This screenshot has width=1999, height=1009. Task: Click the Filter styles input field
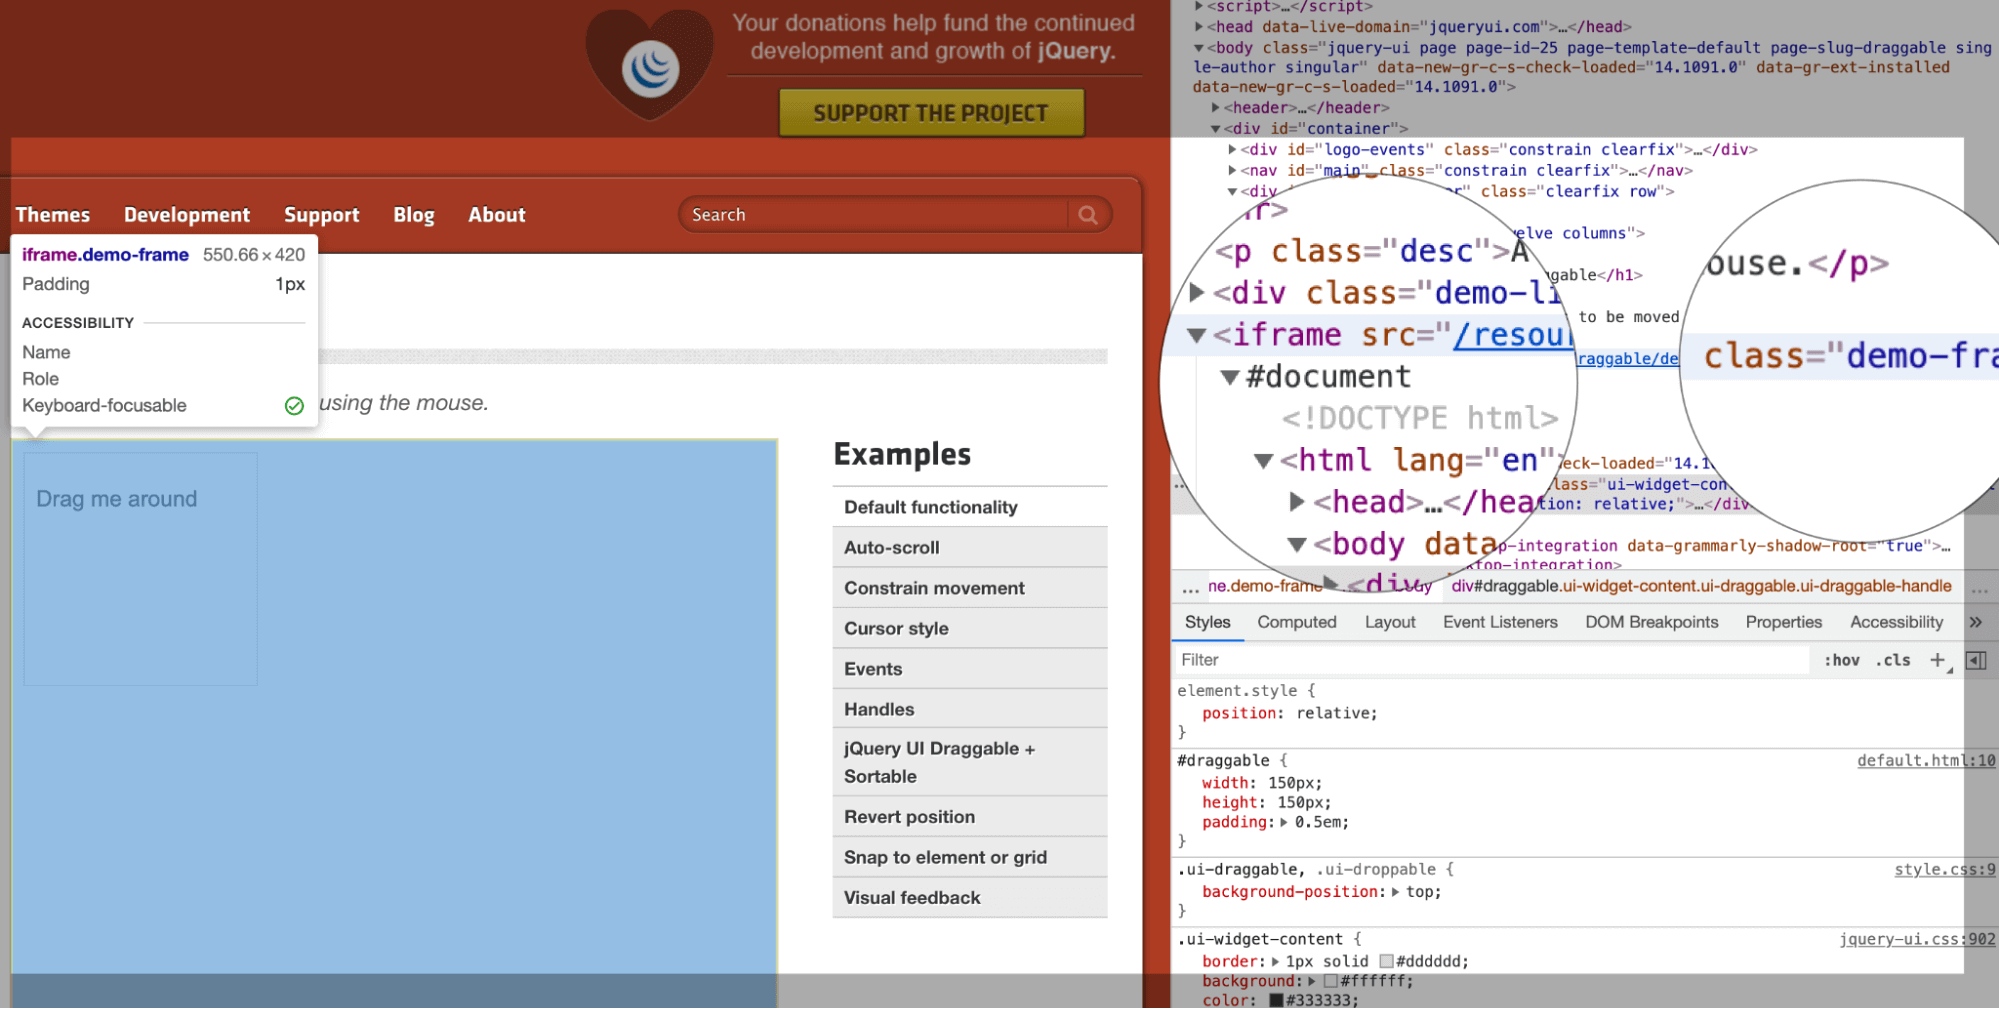point(1490,660)
